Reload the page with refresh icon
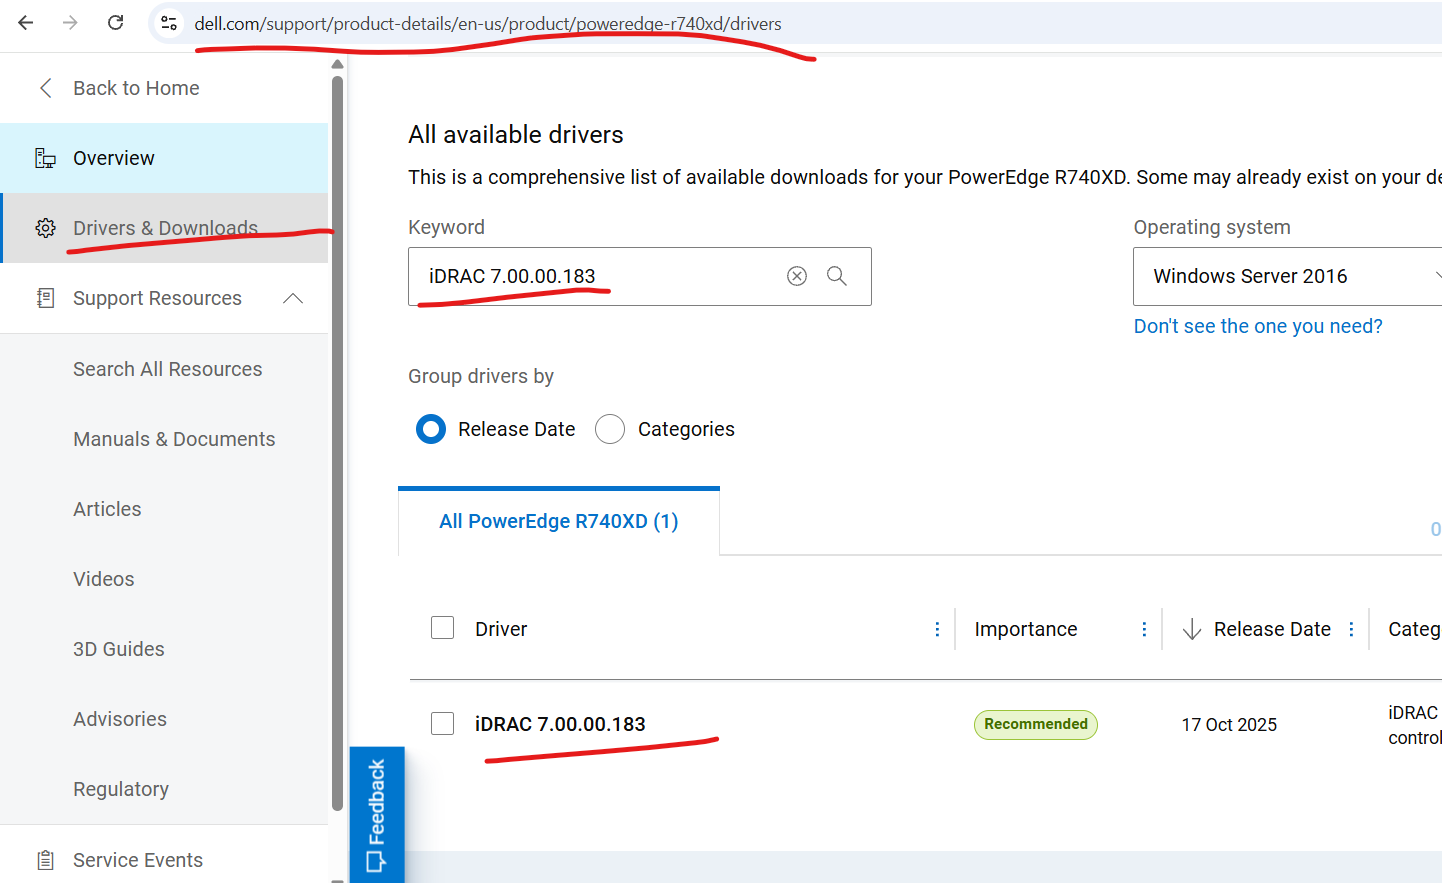The image size is (1442, 883). (x=115, y=23)
